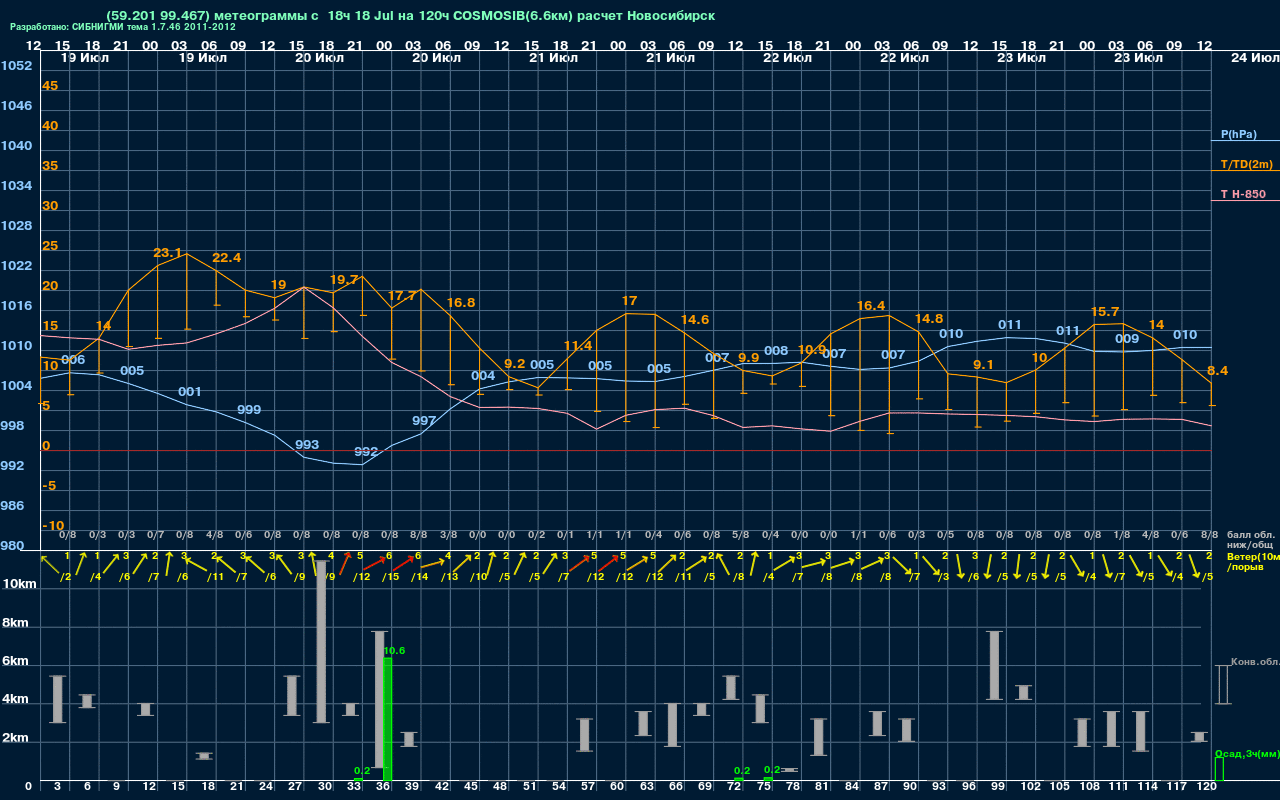Click the 008 pressure label

tap(776, 351)
